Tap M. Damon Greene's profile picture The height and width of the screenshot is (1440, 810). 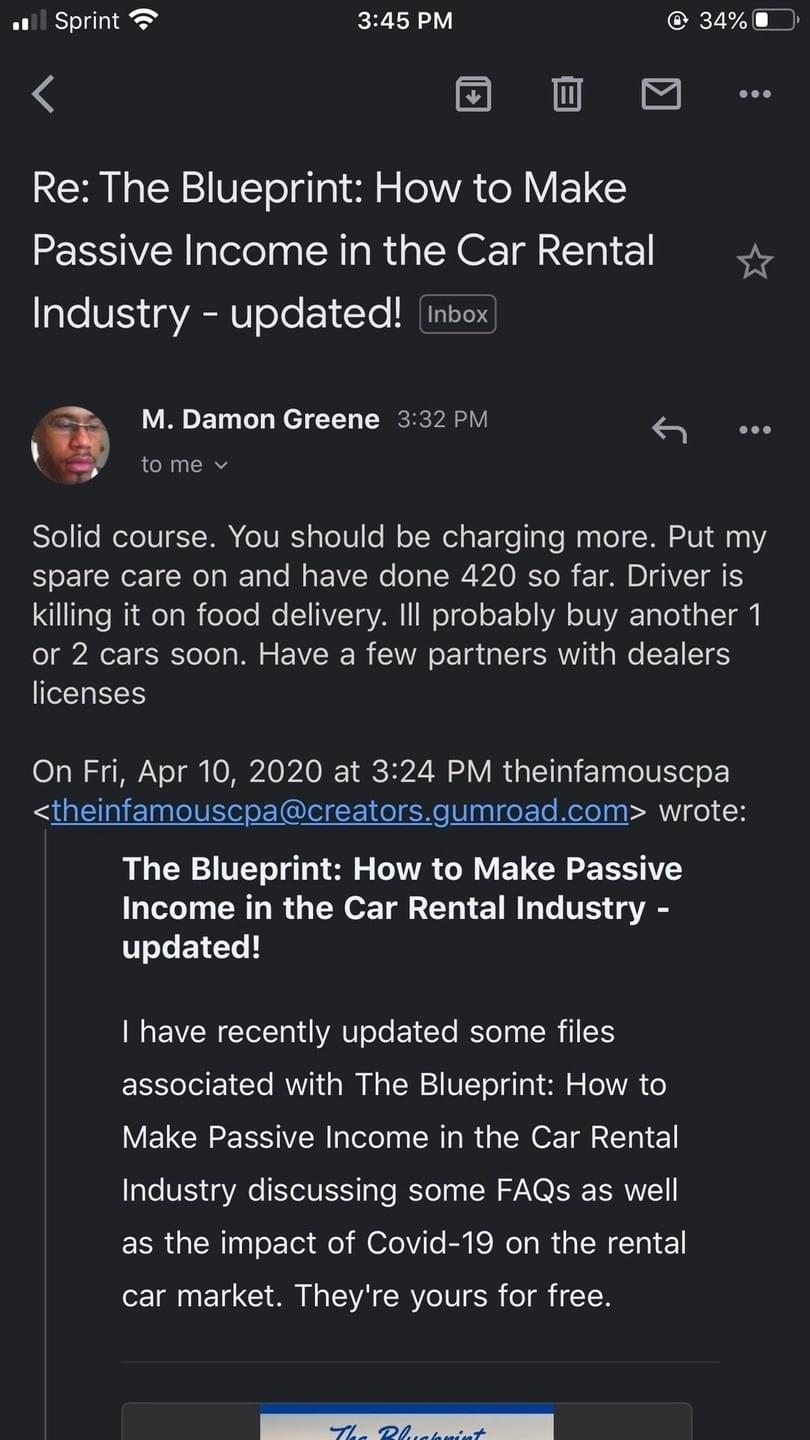[x=70, y=445]
